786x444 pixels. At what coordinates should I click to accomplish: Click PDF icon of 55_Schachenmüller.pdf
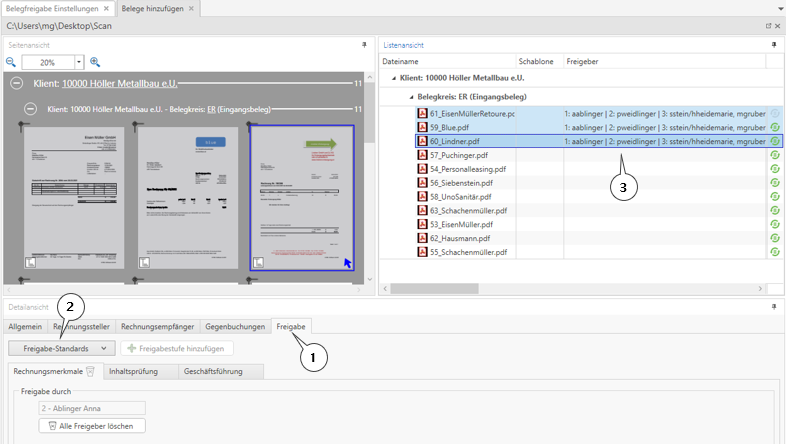click(423, 252)
